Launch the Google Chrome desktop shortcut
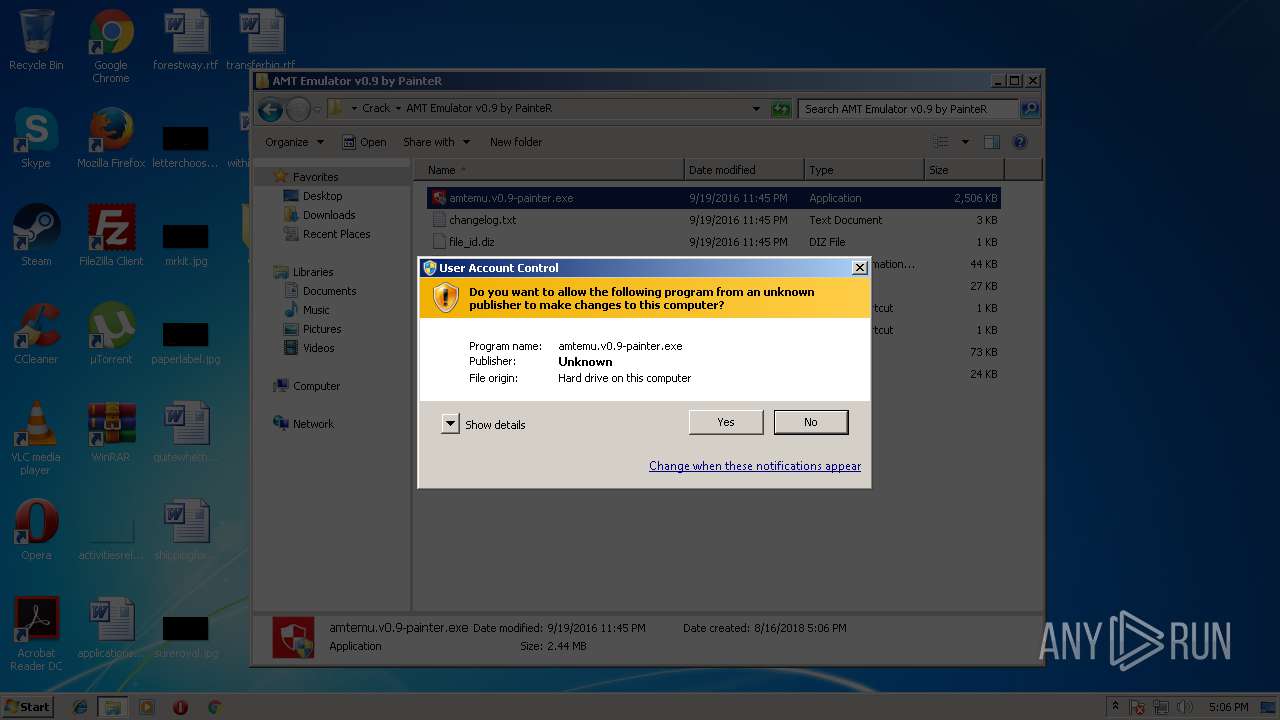The height and width of the screenshot is (720, 1280). coord(111,47)
